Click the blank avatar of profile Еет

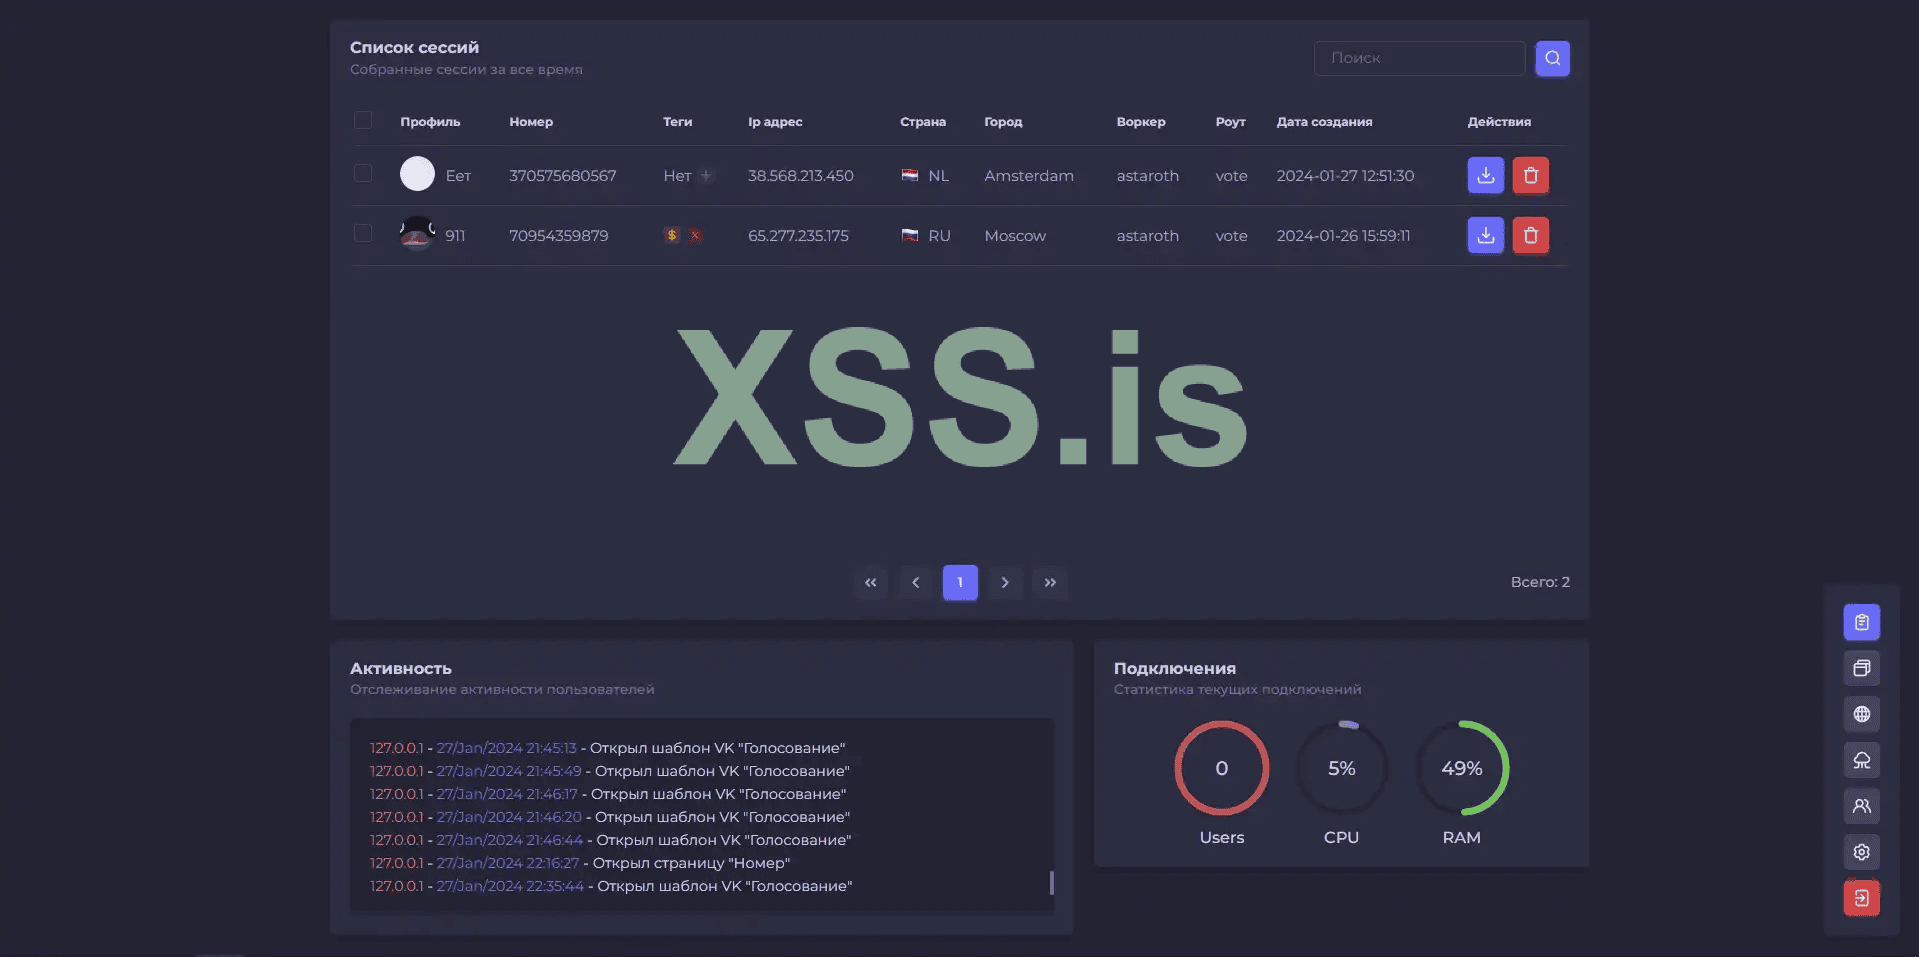click(x=417, y=174)
